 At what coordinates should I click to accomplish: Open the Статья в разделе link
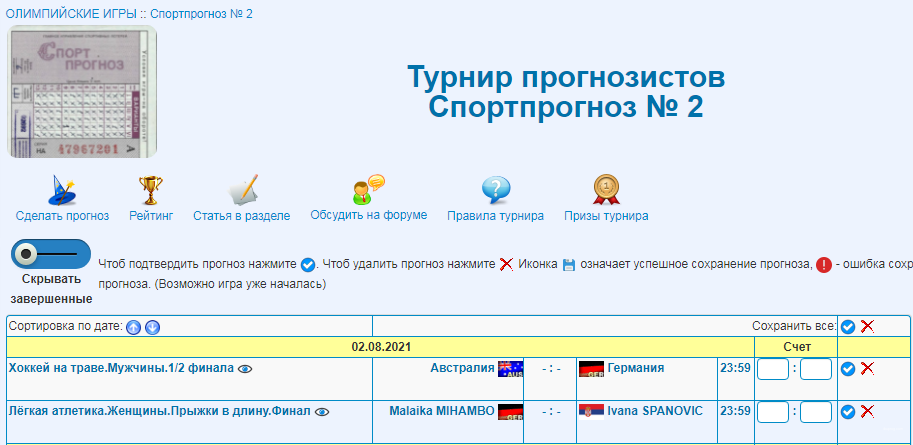(x=242, y=216)
